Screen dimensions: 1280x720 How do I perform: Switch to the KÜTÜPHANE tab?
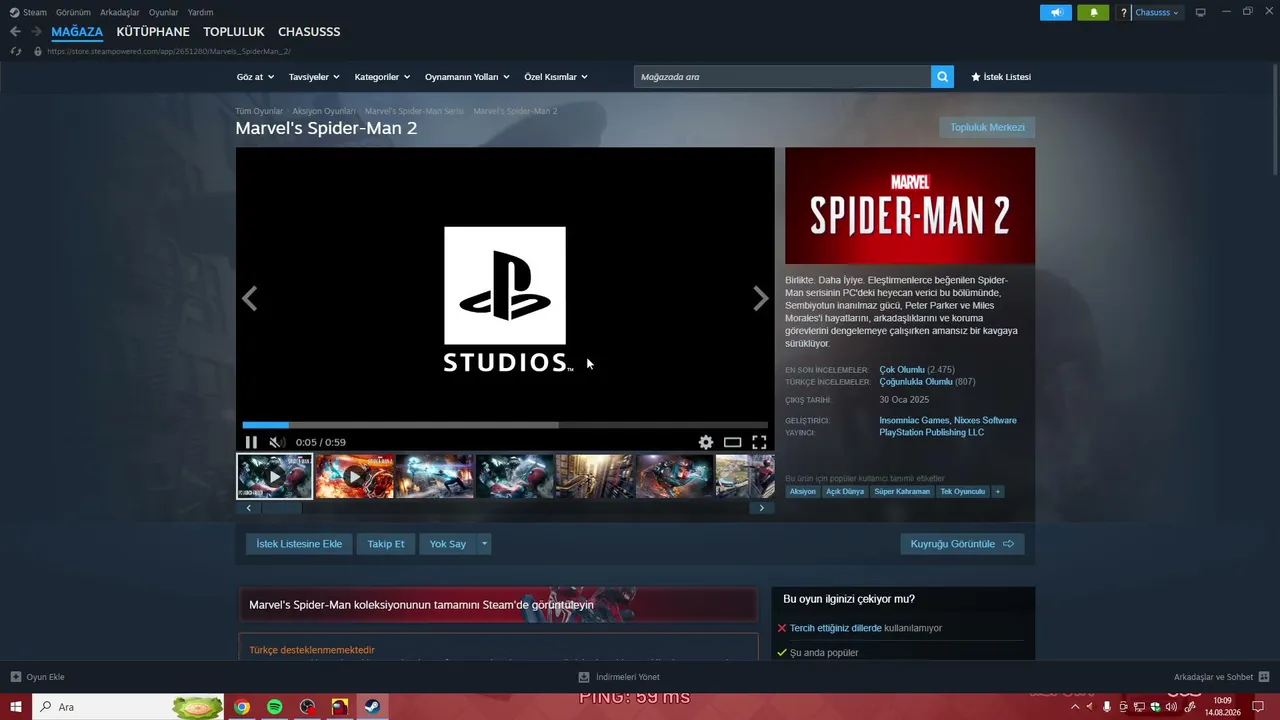(153, 32)
